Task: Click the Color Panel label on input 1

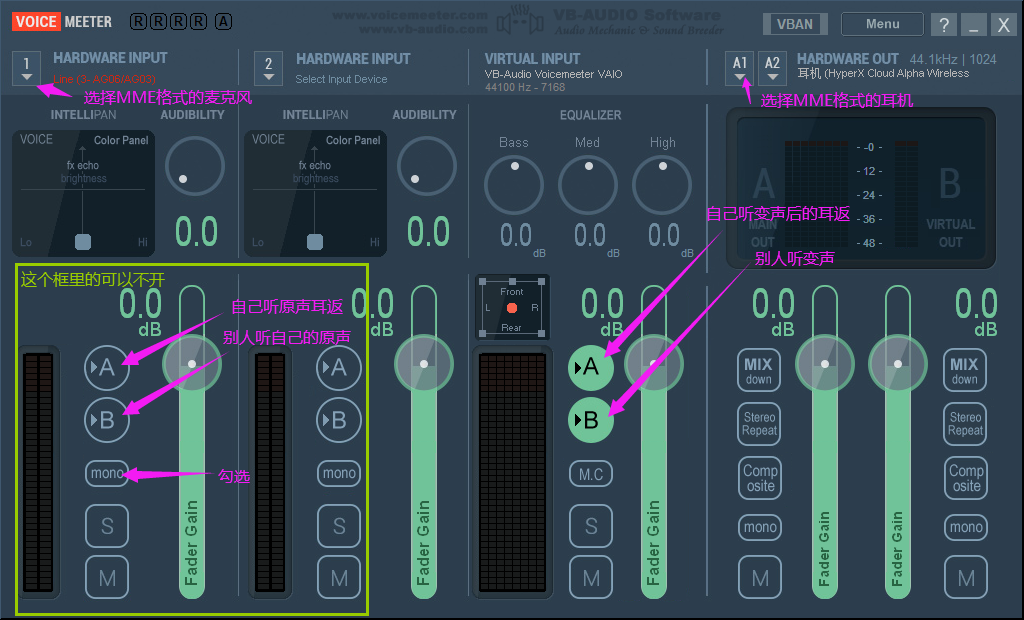Action: click(121, 140)
